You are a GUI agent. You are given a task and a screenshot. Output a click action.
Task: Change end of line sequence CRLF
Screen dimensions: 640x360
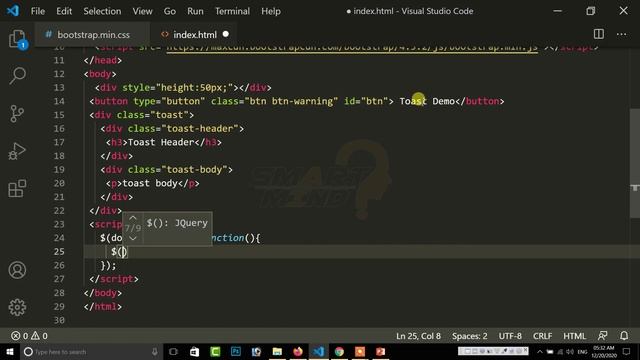(542, 336)
